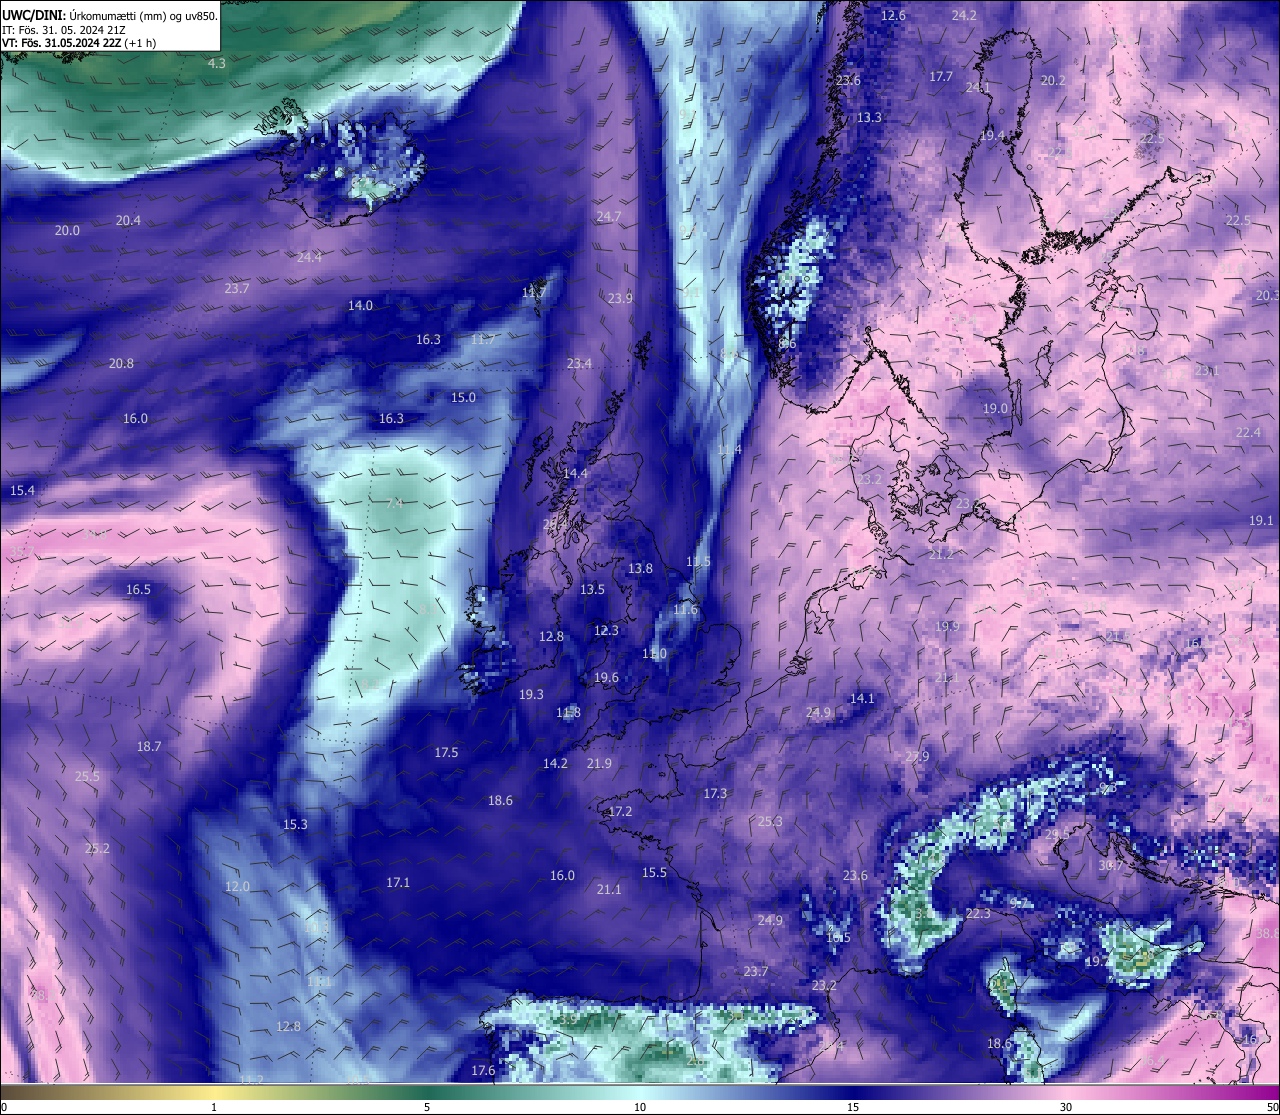Select the 19.1 map value

click(1262, 520)
